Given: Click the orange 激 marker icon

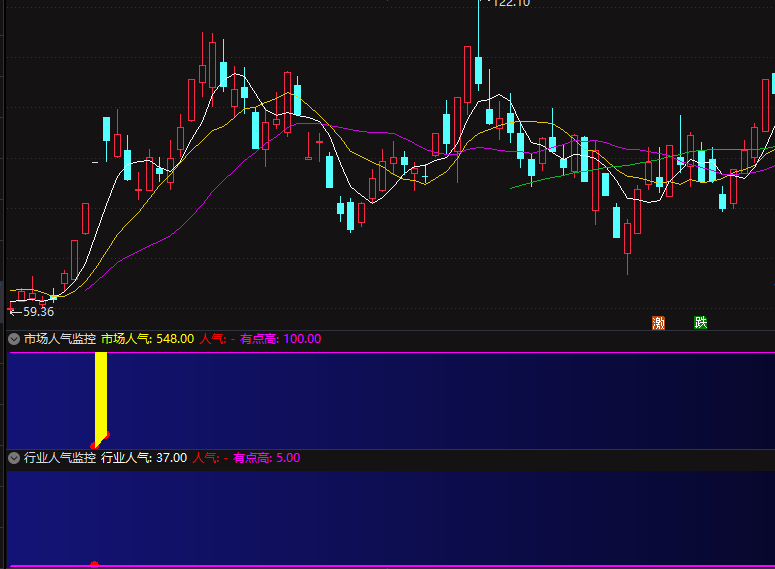Looking at the screenshot, I should (658, 323).
